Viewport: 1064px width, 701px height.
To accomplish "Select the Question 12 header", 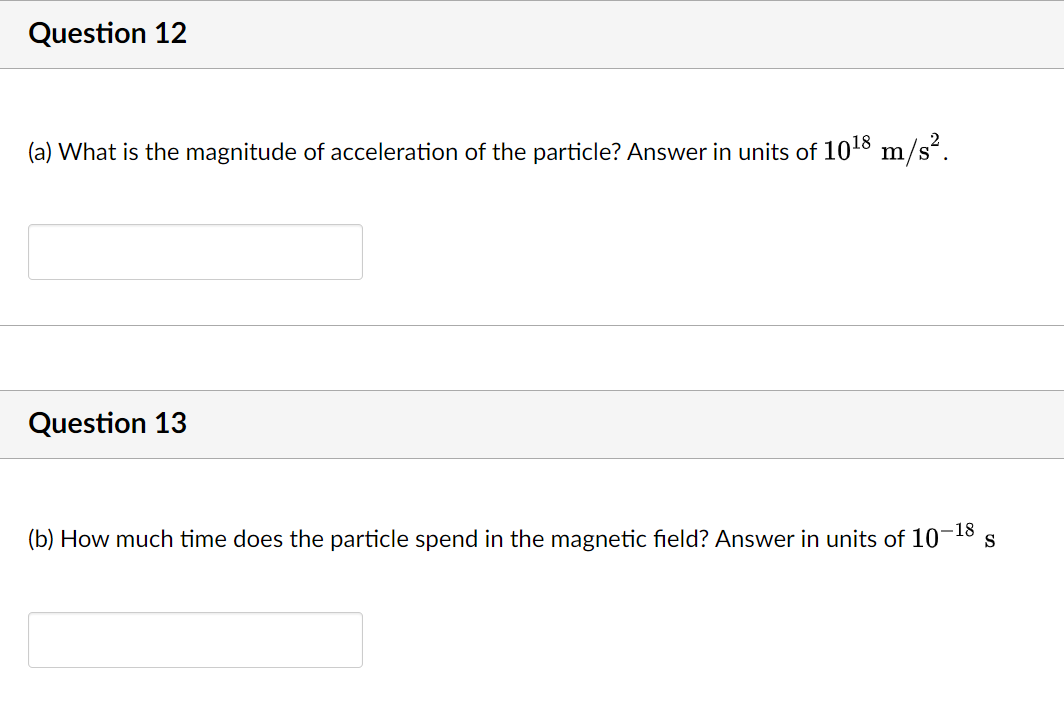I will tap(107, 33).
